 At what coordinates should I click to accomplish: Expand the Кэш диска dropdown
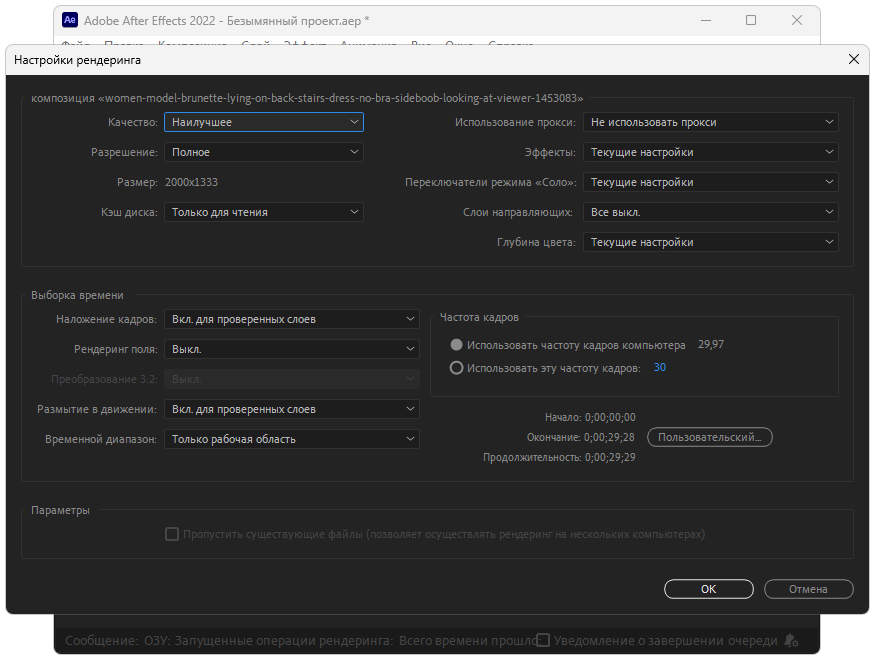point(264,212)
